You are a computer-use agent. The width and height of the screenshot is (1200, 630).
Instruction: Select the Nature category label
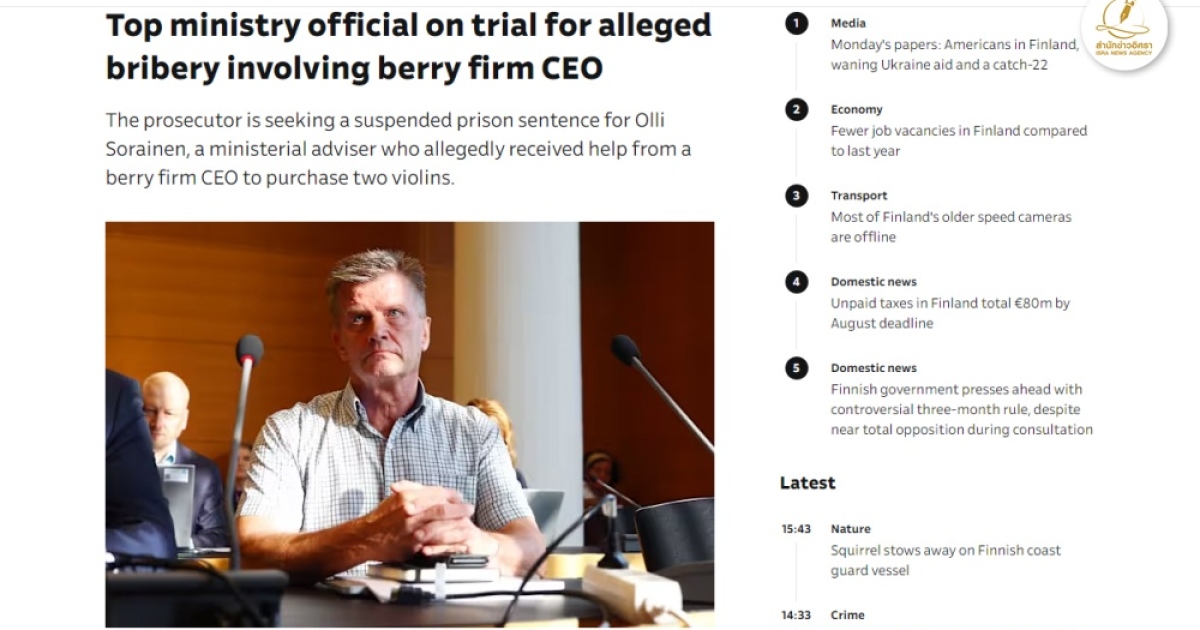[x=850, y=528]
